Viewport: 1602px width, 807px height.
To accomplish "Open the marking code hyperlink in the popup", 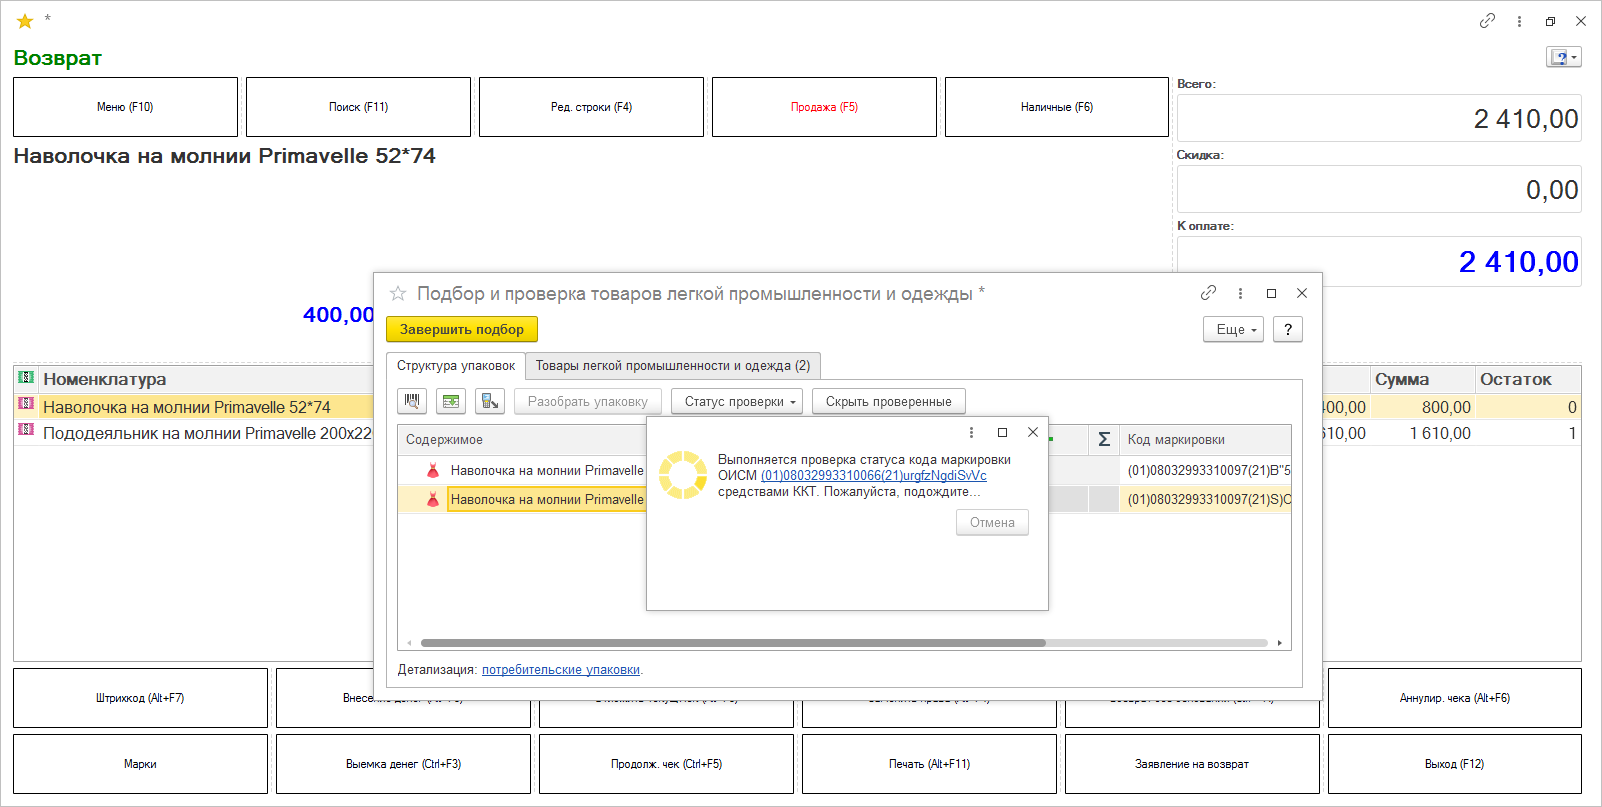I will point(874,476).
